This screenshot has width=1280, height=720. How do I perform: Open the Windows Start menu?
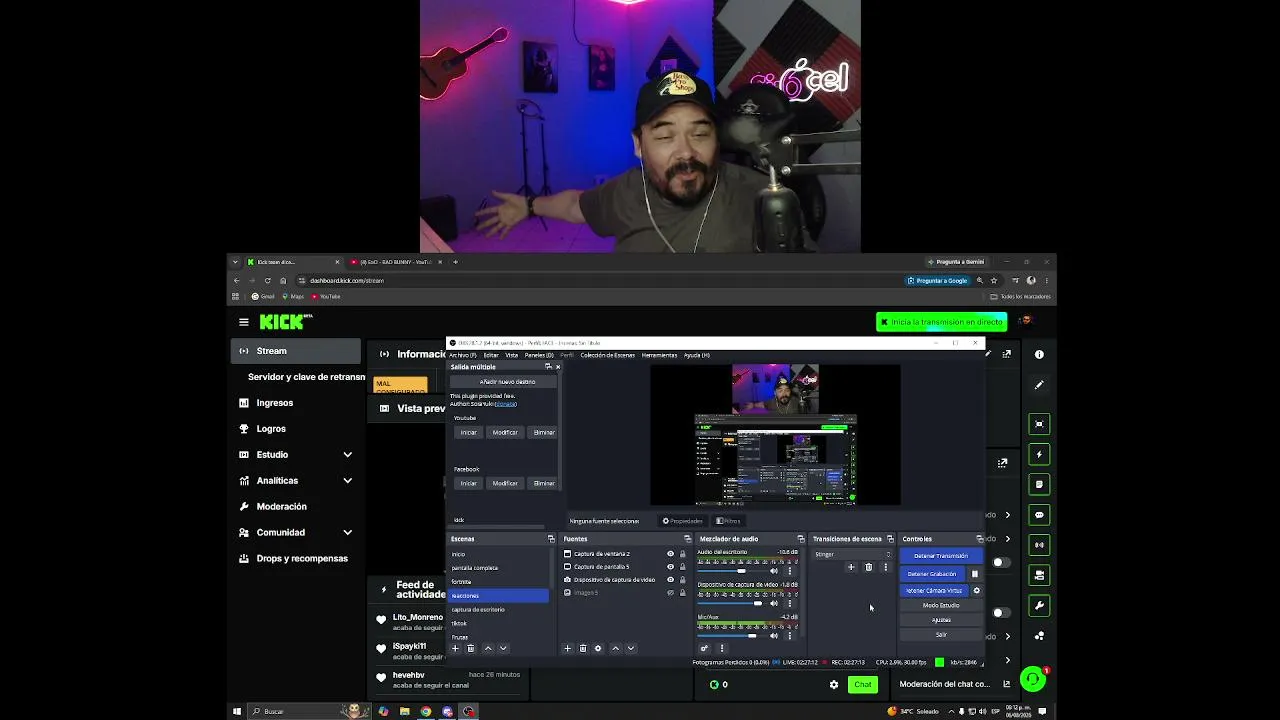tap(237, 711)
